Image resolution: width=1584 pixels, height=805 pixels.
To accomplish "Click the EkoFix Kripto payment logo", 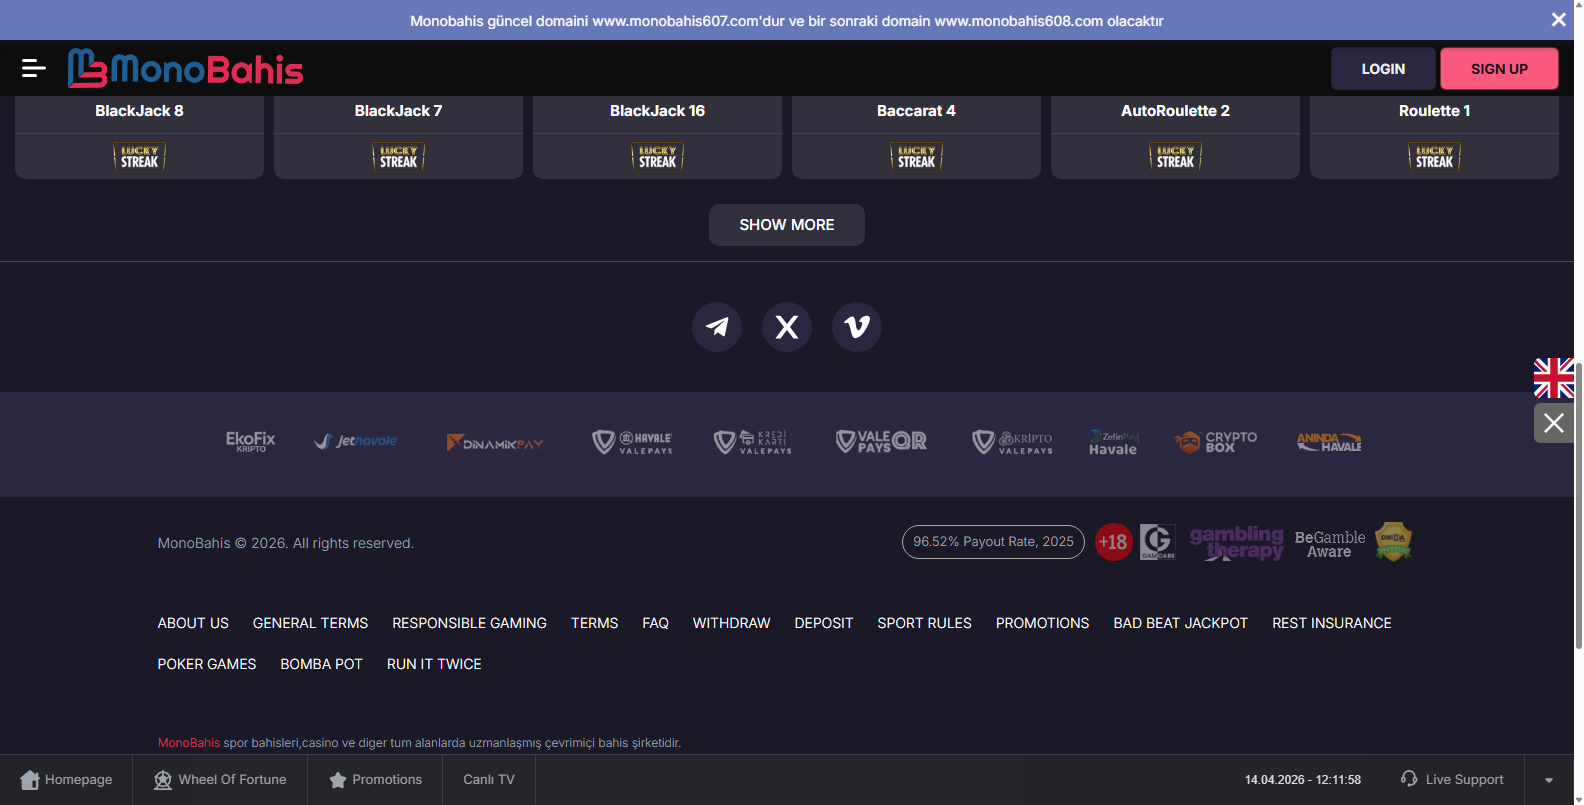I will point(250,442).
